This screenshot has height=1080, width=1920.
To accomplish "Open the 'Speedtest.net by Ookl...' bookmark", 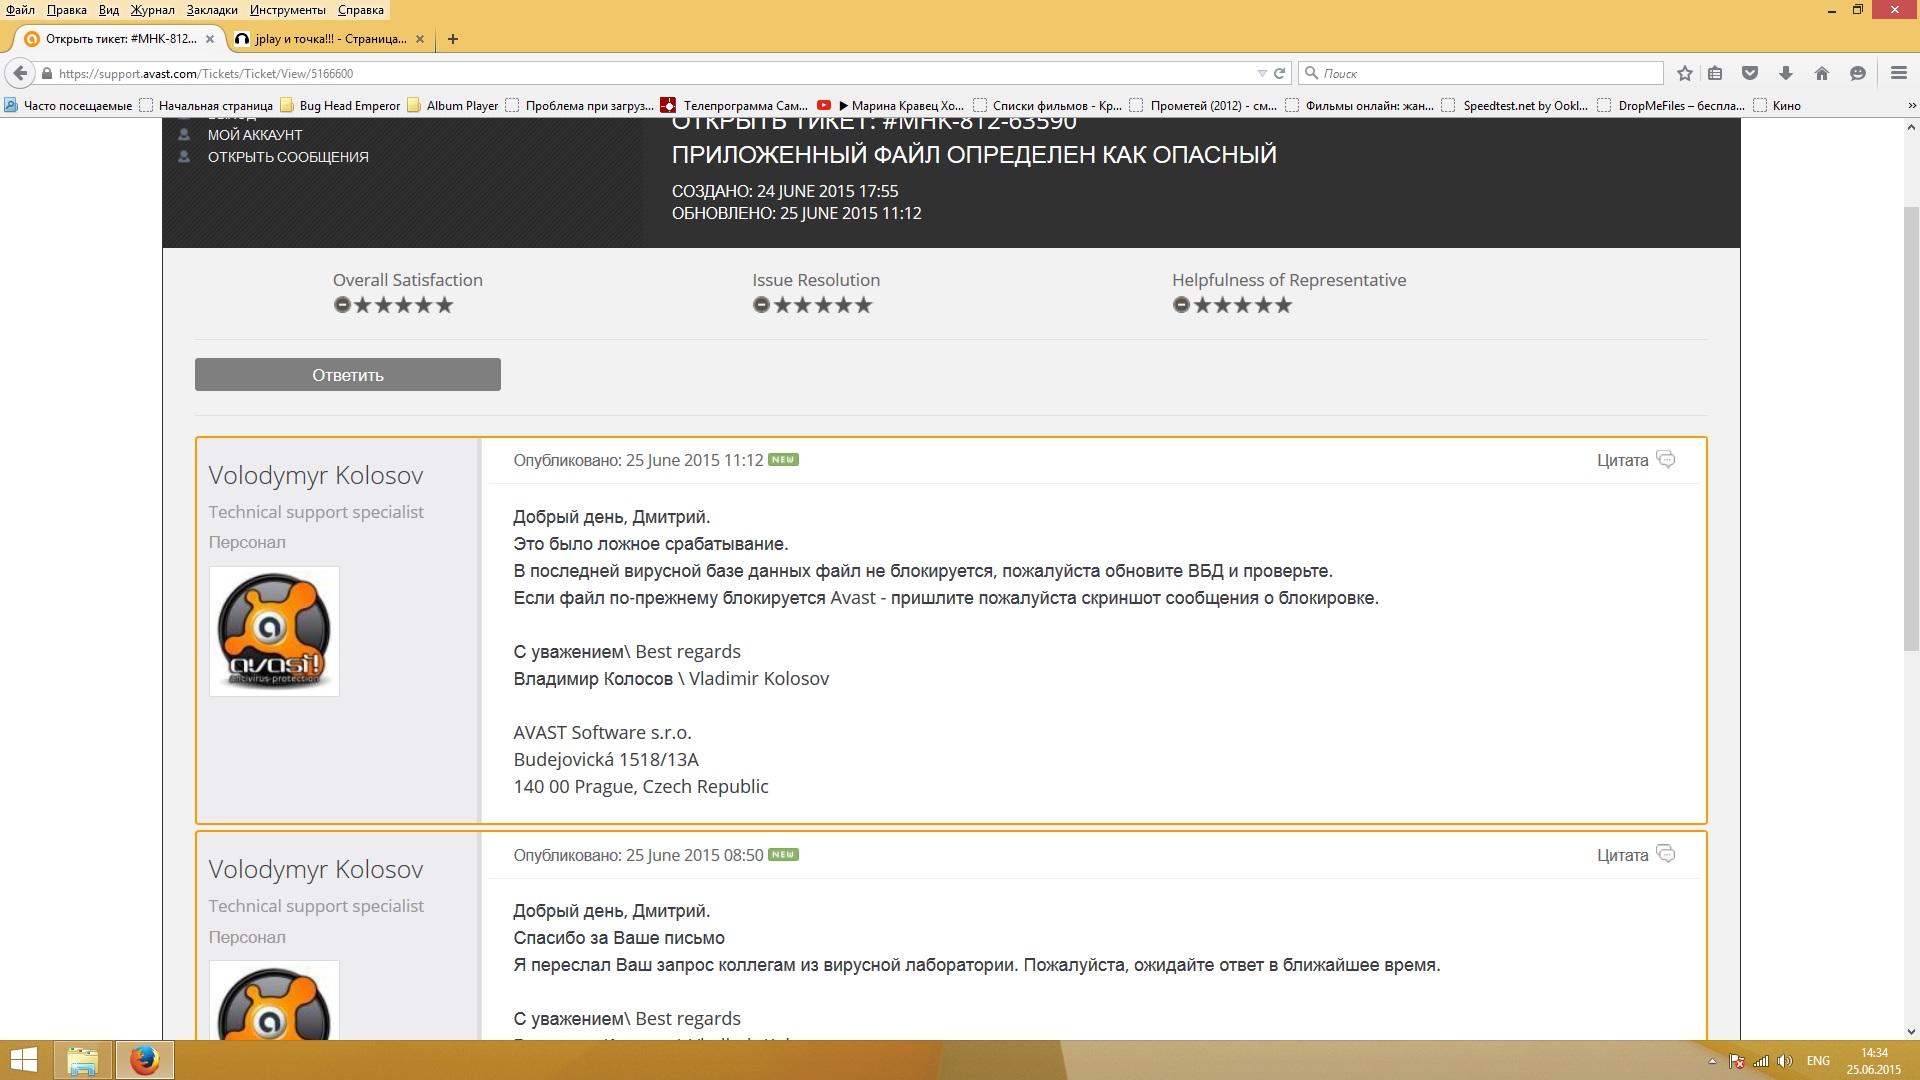I will click(x=1515, y=105).
